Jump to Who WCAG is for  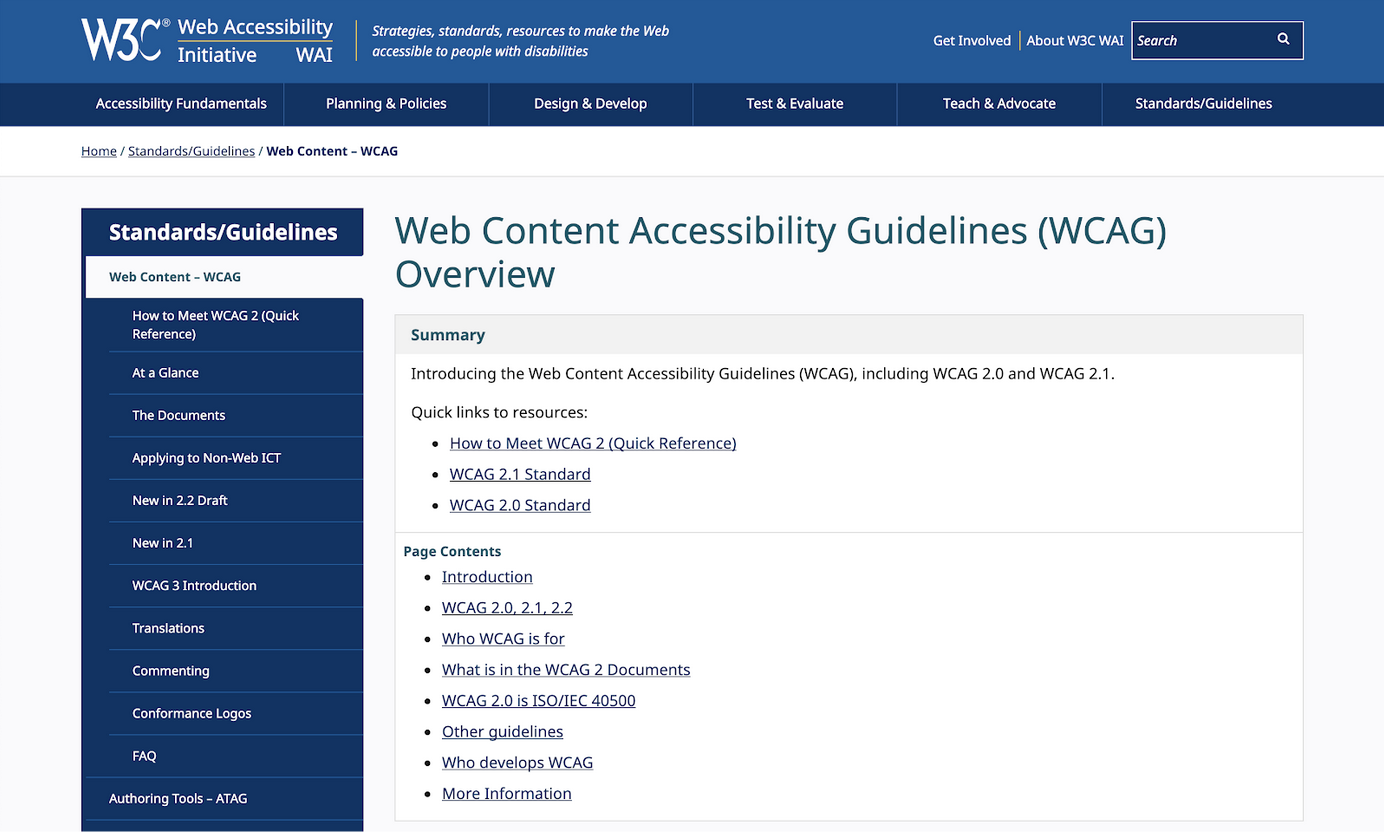pyautogui.click(x=503, y=639)
